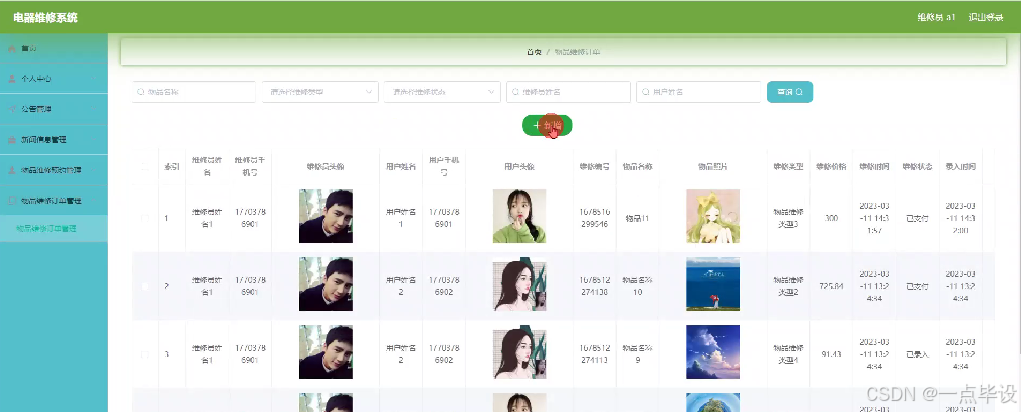Expand 个人中心 chevron in sidebar
Viewport: 1021px width, 412px height.
coord(95,79)
